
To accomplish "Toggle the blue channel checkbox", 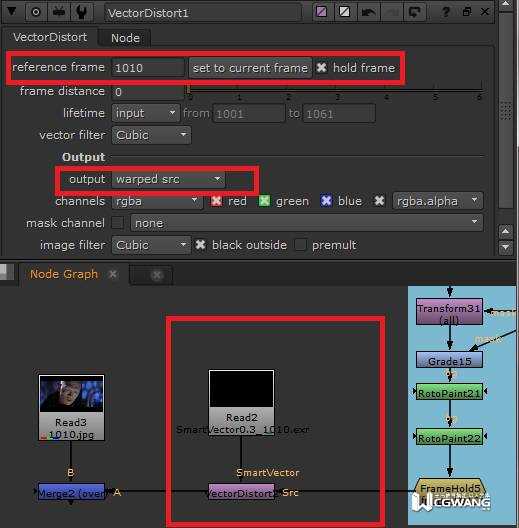I will [x=326, y=201].
